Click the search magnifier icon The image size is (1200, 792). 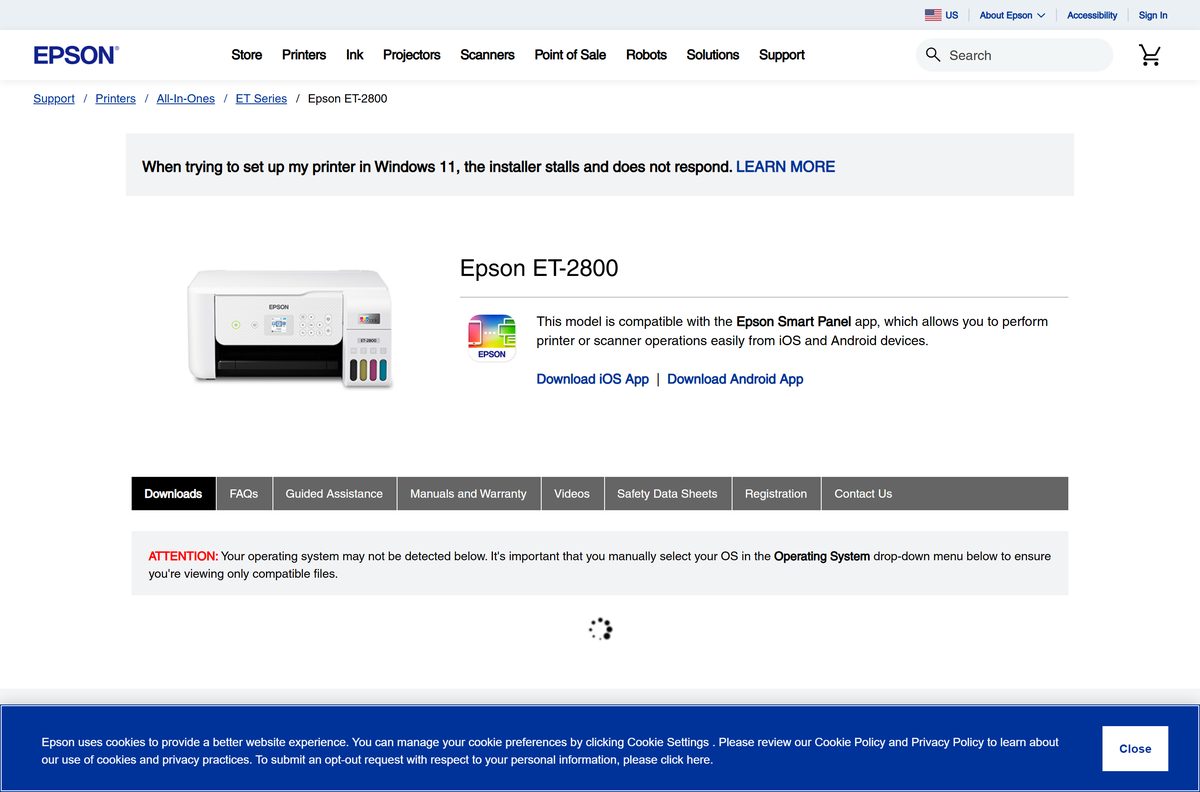[933, 55]
